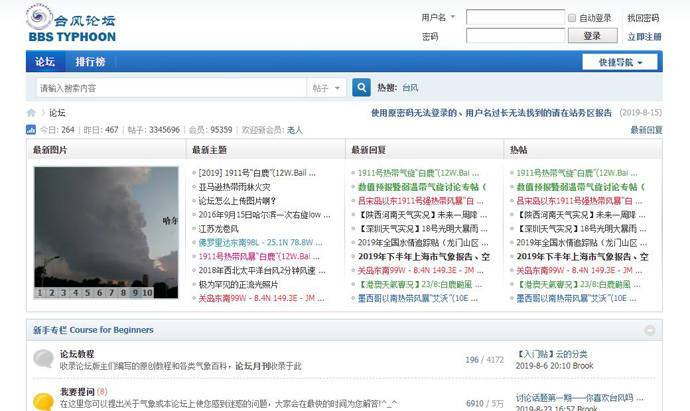
Task: Click the yellow bubble icon for 我要提问
Action: 44,400
